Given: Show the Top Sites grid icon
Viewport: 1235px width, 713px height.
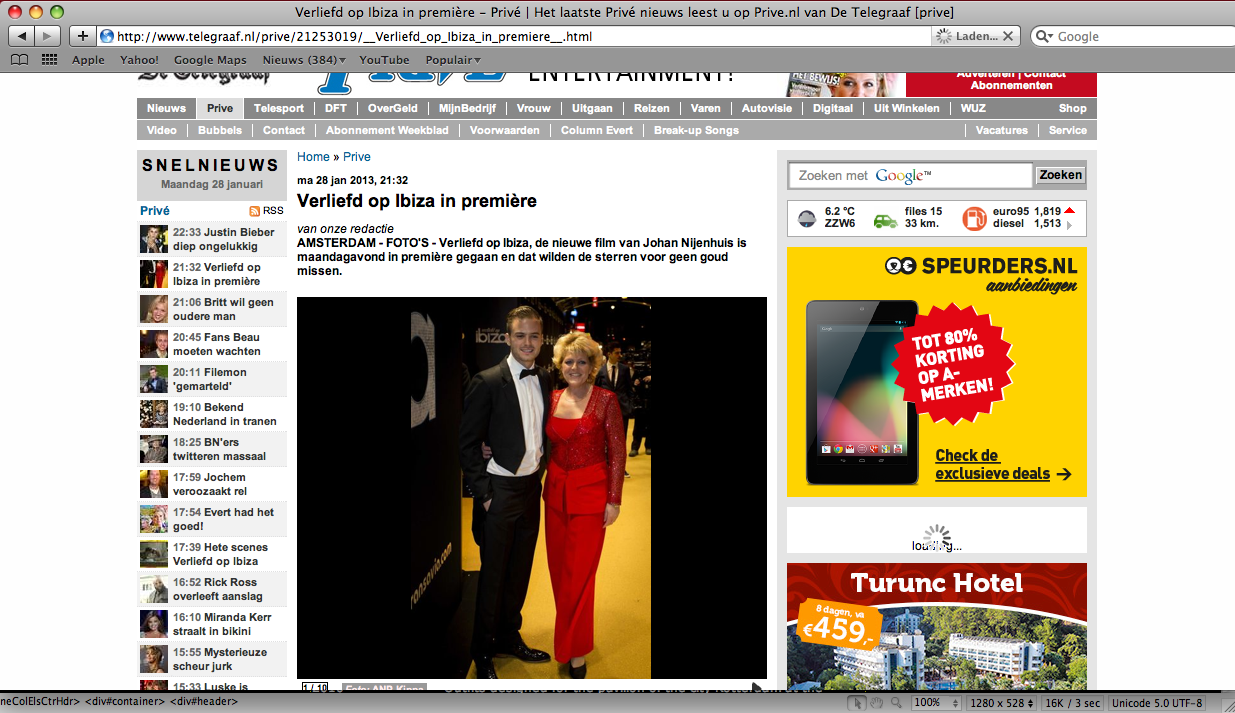Looking at the screenshot, I should click(x=49, y=60).
